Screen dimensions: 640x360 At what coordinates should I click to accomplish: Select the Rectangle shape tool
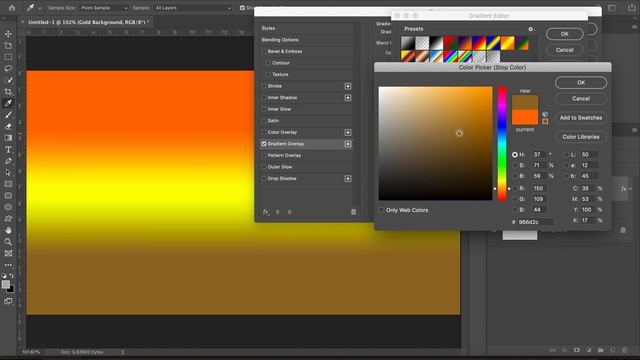click(x=8, y=184)
